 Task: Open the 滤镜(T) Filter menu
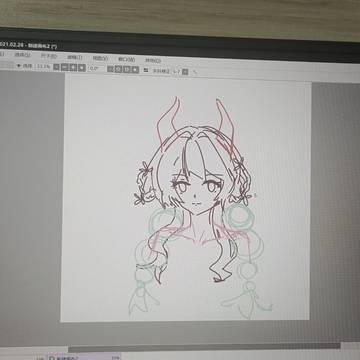click(x=75, y=57)
